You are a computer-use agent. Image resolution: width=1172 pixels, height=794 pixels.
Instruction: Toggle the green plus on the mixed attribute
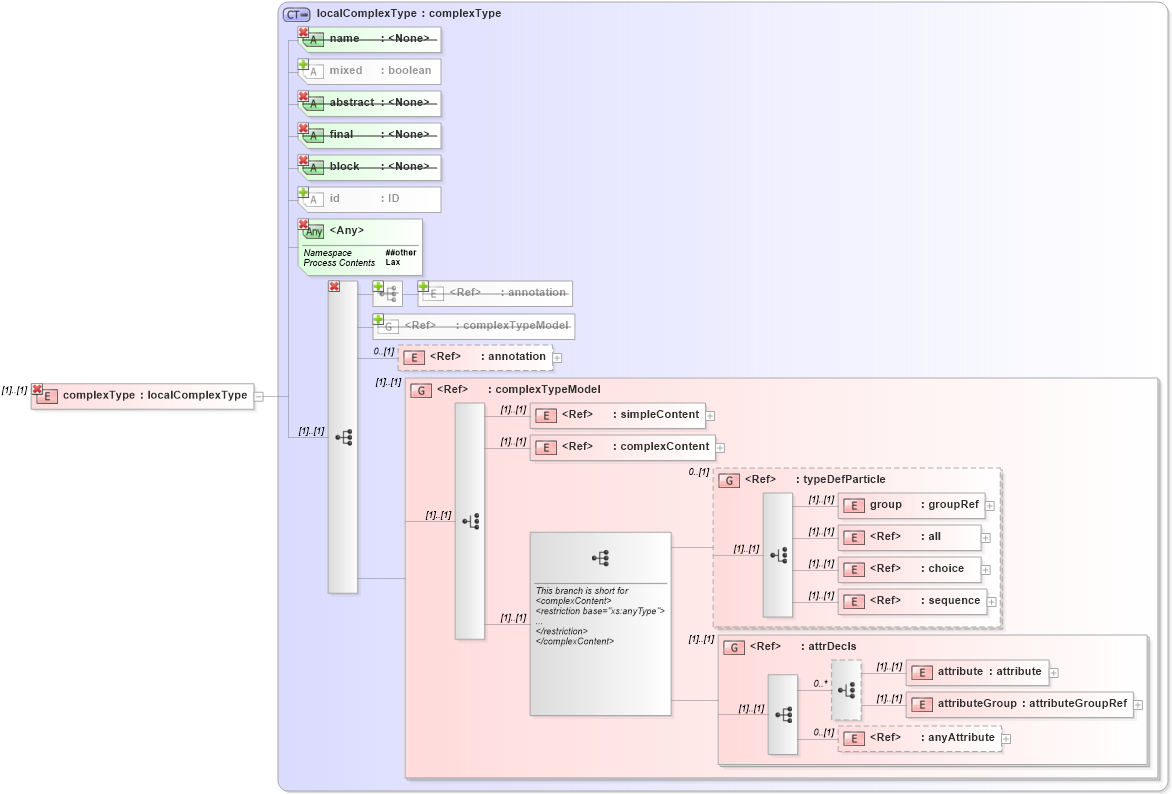tap(301, 65)
